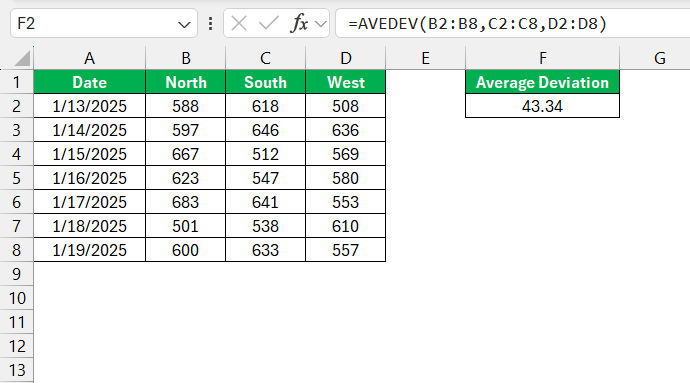Select row 13 header
The height and width of the screenshot is (383, 690).
pos(17,370)
